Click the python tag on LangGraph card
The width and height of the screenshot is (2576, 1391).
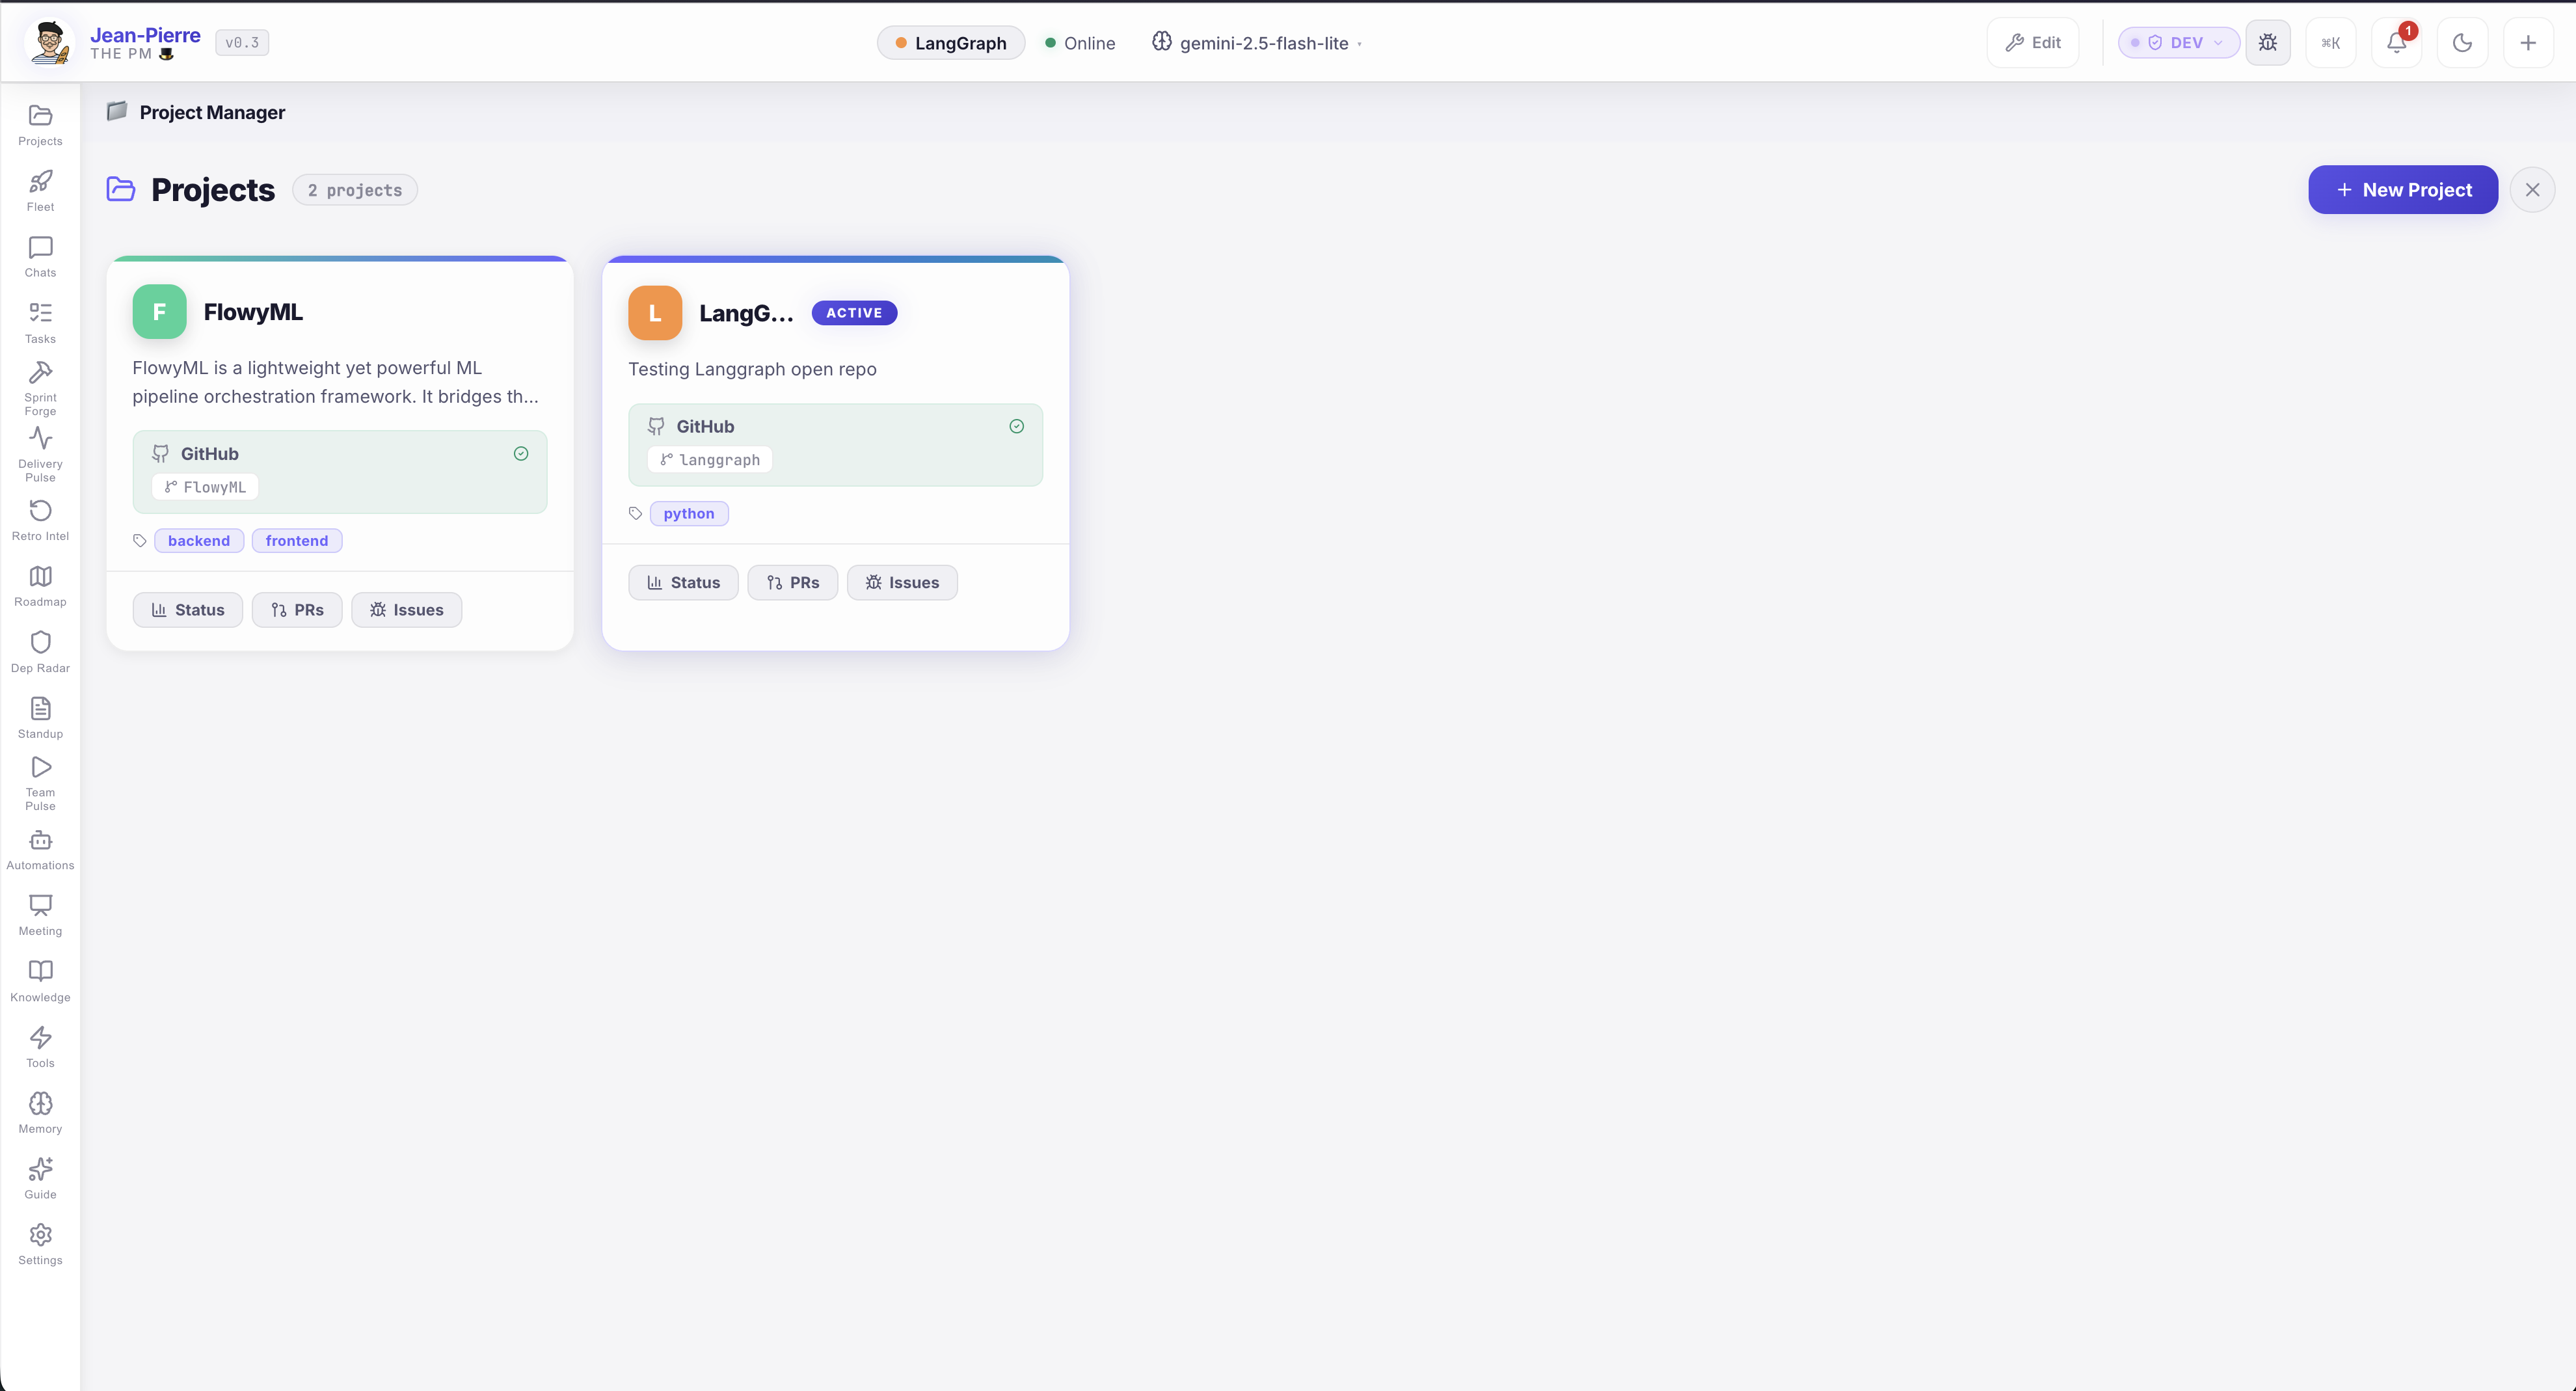pos(689,513)
